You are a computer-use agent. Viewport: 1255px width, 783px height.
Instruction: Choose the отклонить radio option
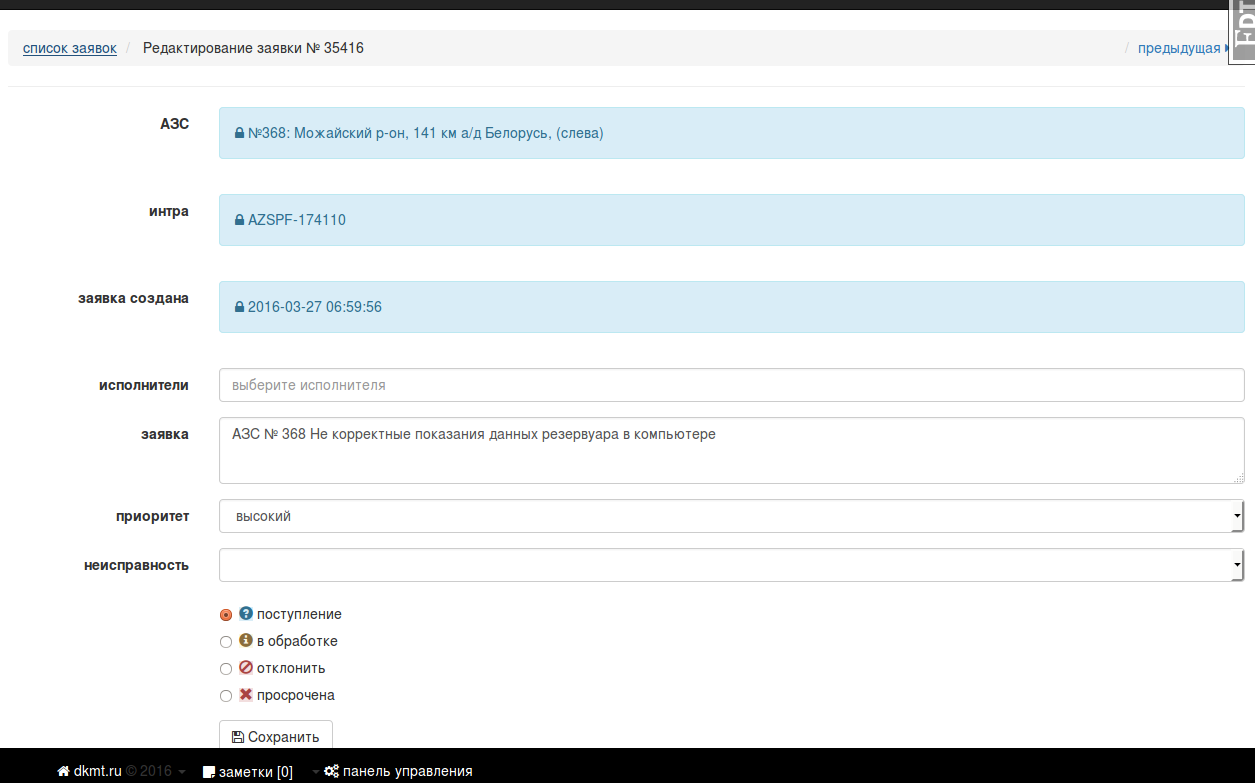pyautogui.click(x=226, y=669)
